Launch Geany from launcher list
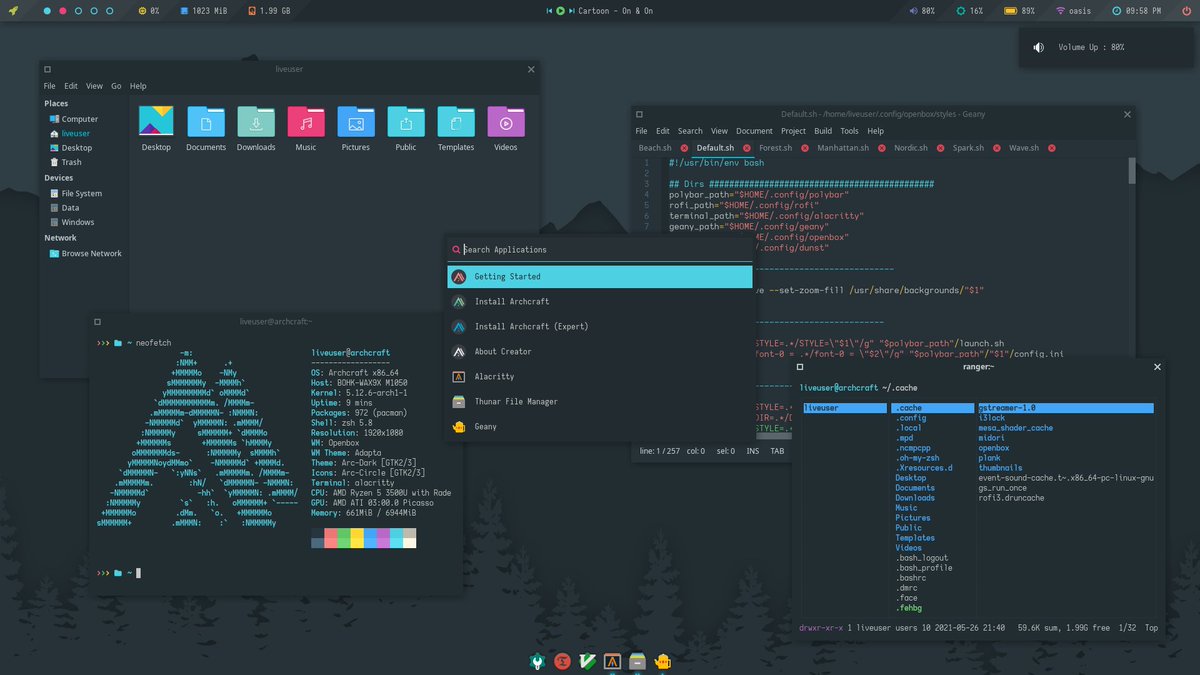This screenshot has width=1200, height=675. tap(600, 427)
